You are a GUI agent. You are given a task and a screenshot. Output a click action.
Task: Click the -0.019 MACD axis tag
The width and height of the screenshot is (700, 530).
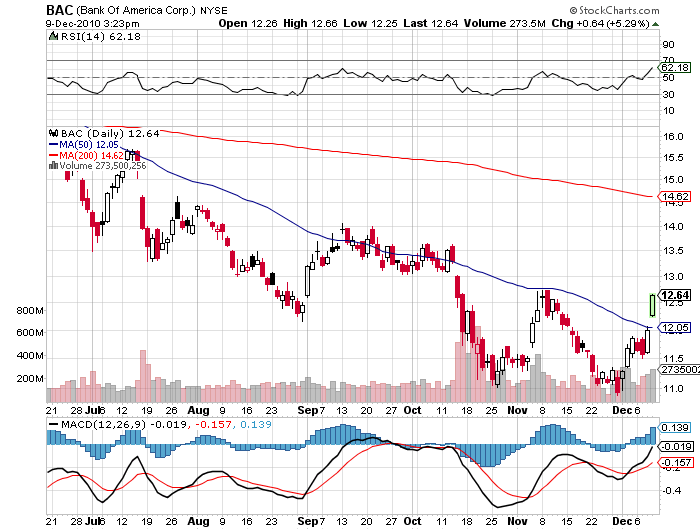pos(676,446)
